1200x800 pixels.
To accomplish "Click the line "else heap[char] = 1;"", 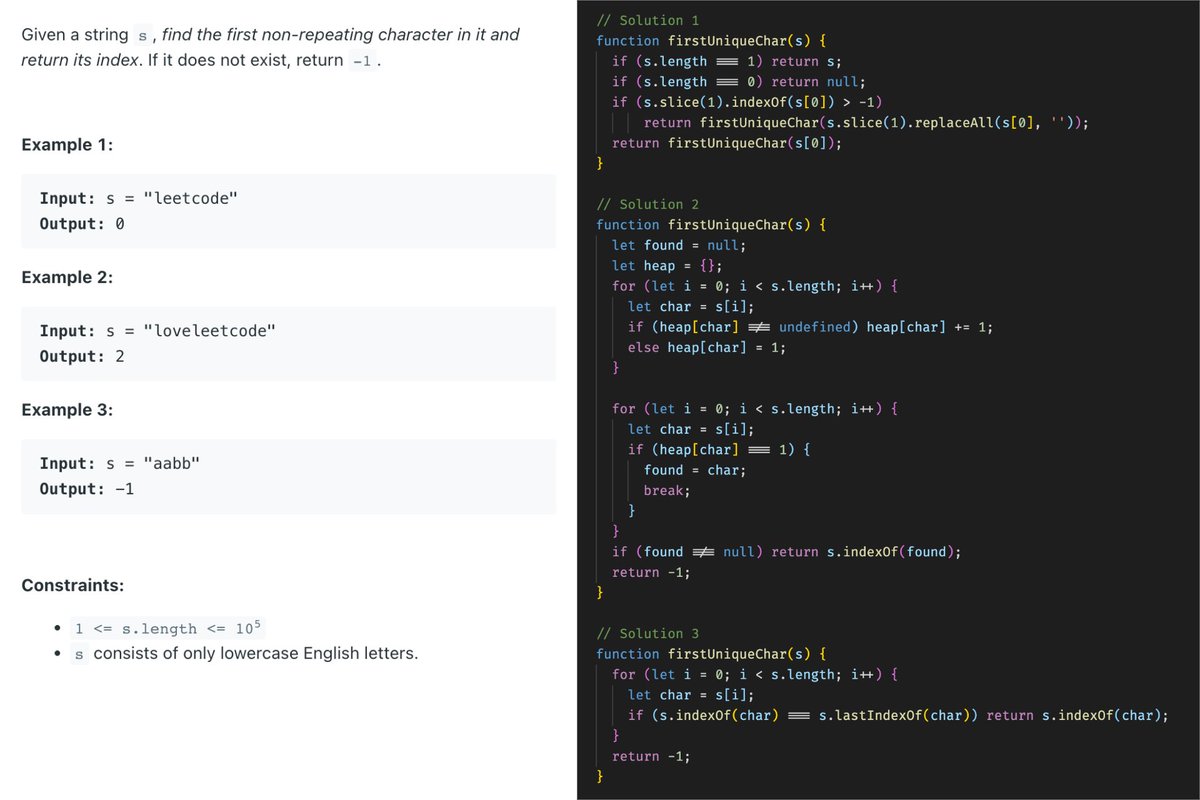I will 707,347.
